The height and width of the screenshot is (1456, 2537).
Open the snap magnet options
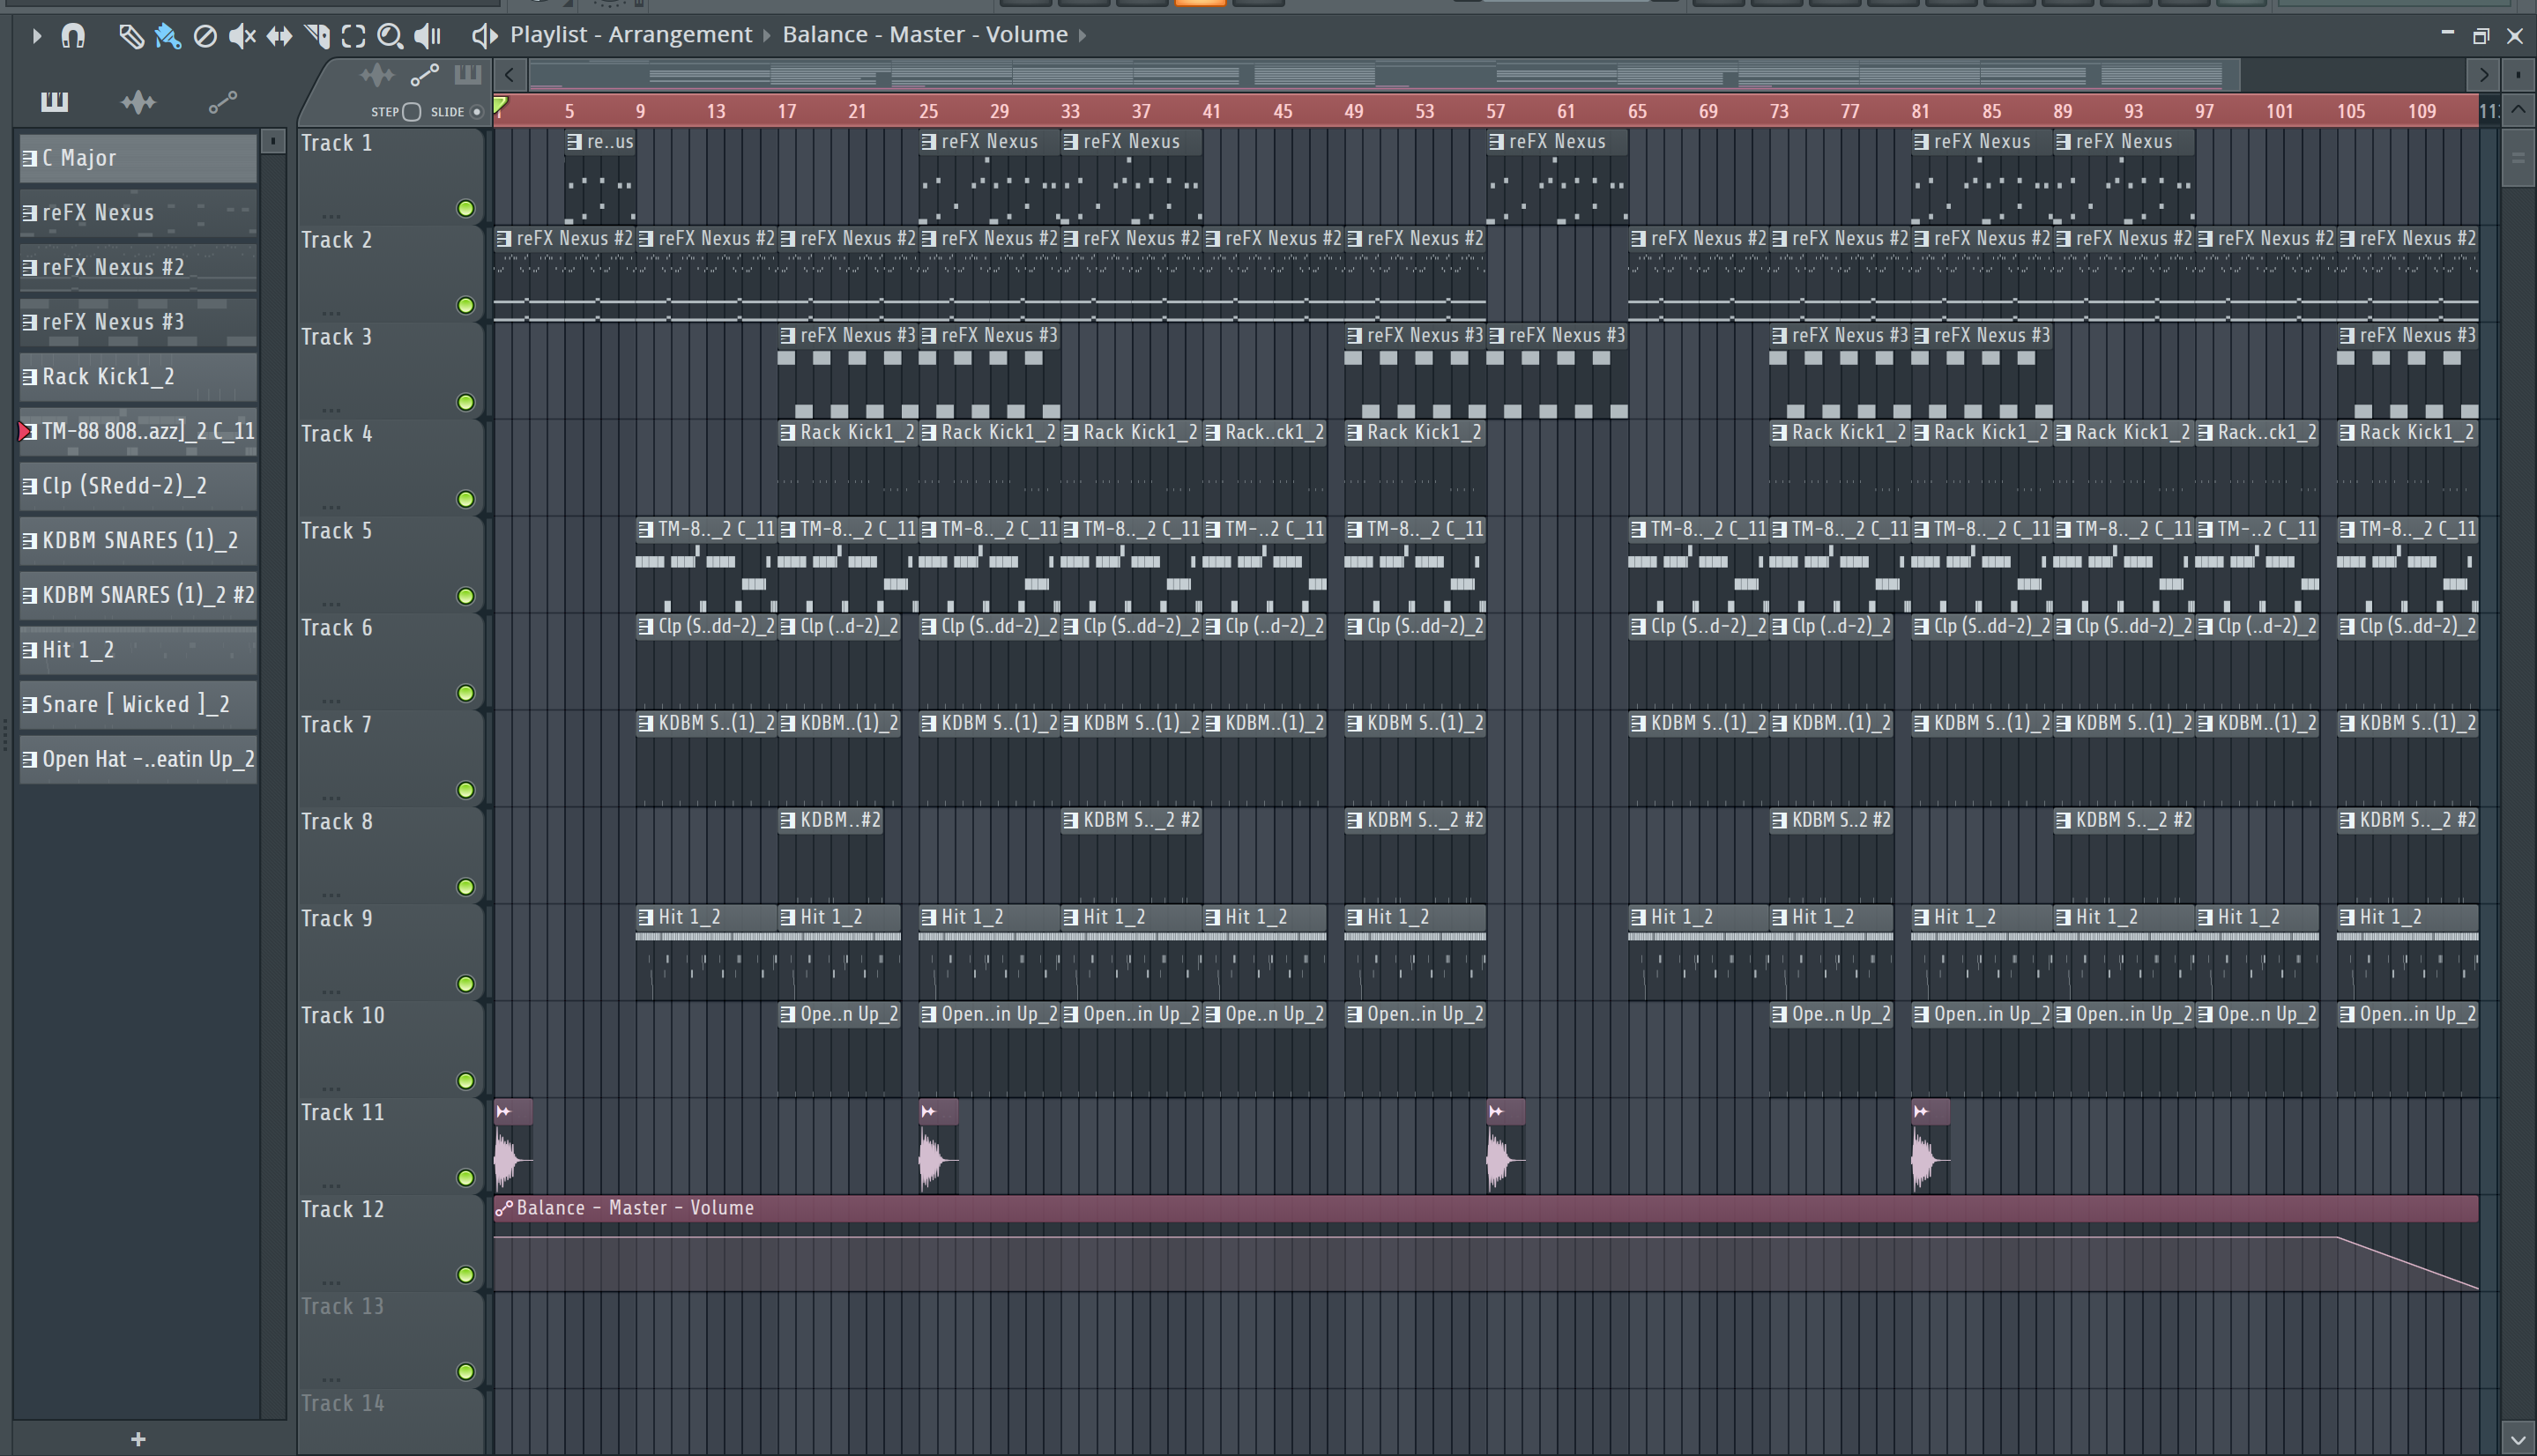(x=73, y=36)
